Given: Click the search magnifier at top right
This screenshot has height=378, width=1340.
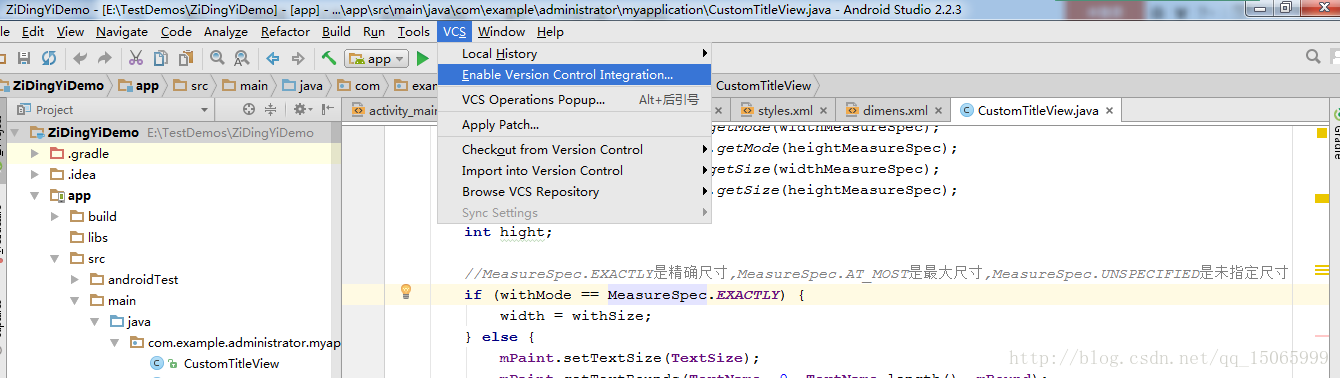Looking at the screenshot, I should (x=1312, y=58).
